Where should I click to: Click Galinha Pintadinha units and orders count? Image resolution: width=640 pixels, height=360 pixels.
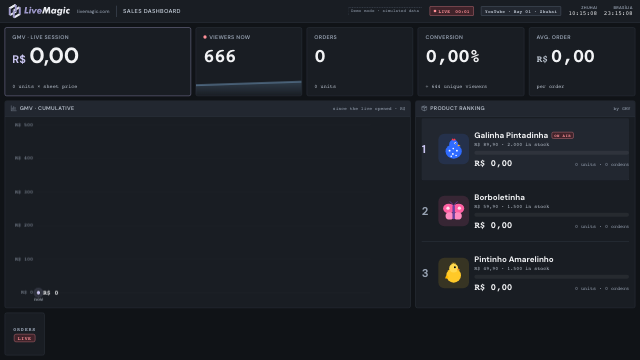(602, 164)
